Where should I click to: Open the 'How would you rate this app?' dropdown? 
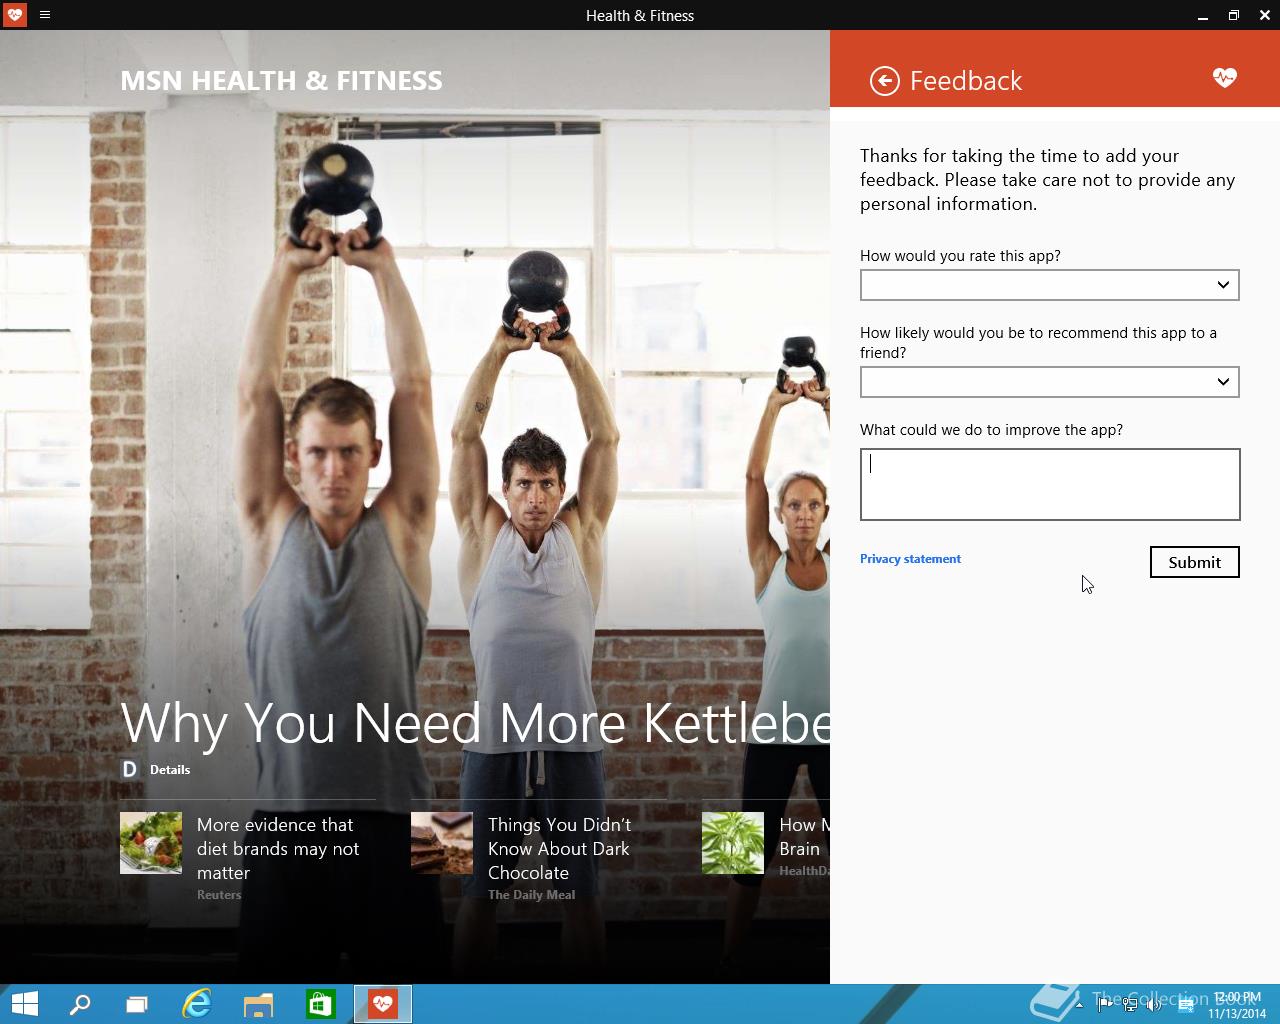tap(1050, 285)
